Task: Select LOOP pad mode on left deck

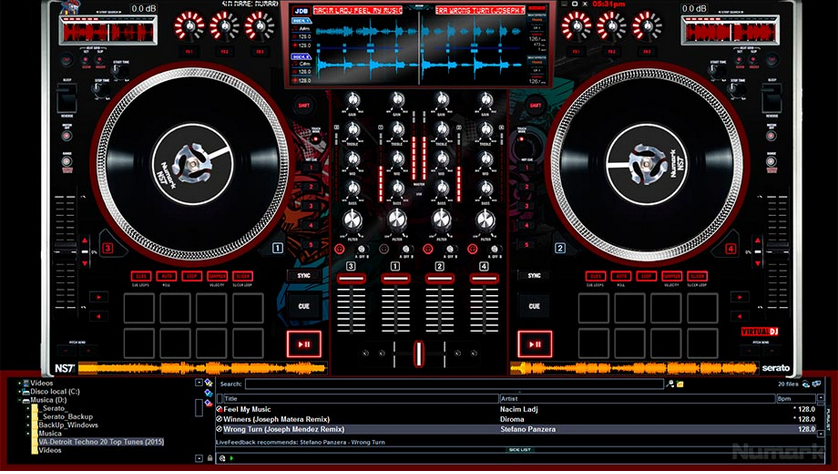Action: (191, 276)
